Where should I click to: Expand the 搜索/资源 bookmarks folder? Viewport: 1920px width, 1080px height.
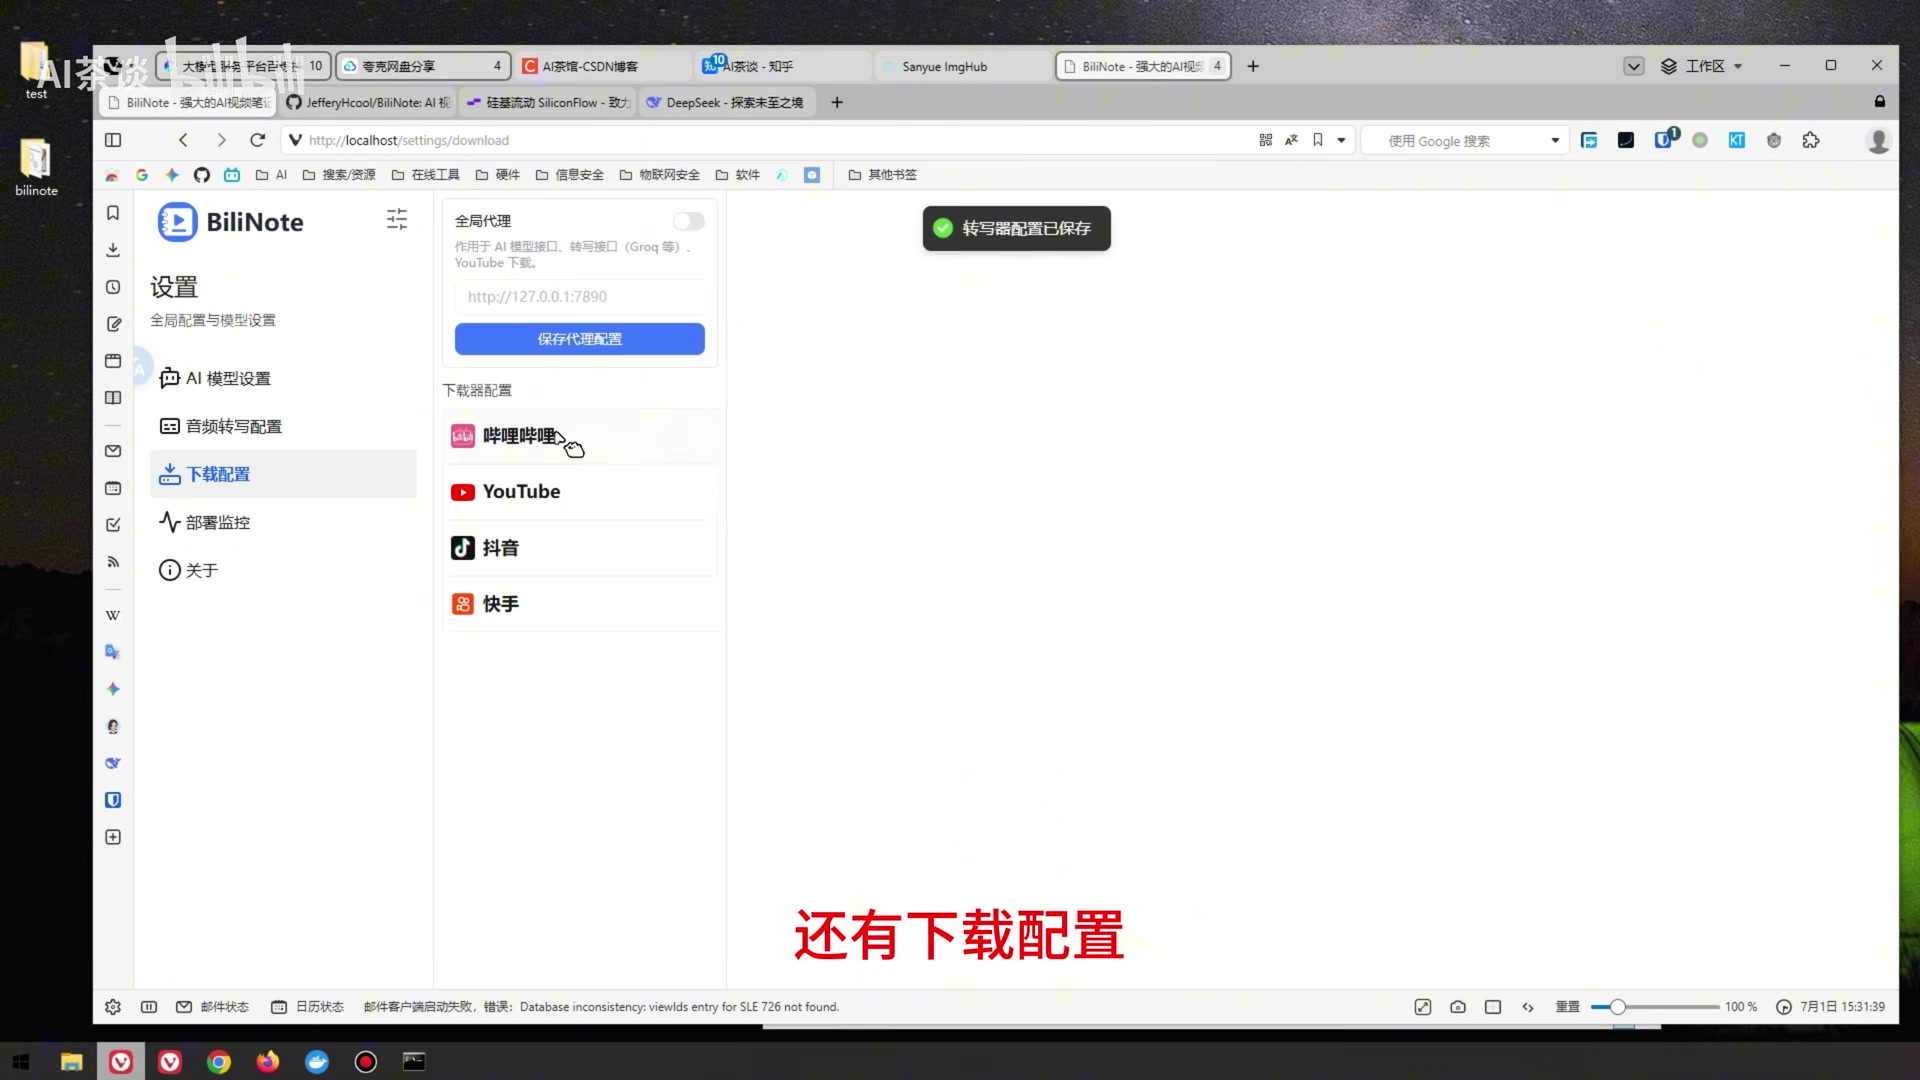[339, 175]
